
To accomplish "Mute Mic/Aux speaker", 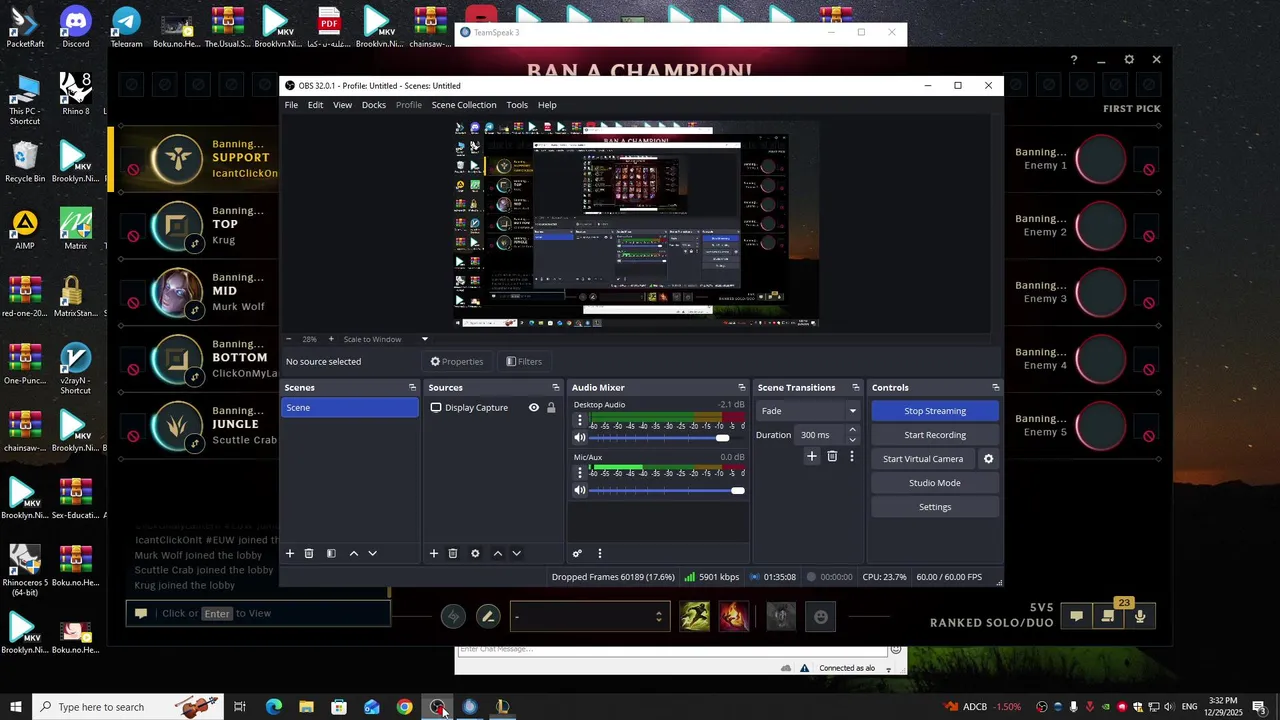I will 580,490.
